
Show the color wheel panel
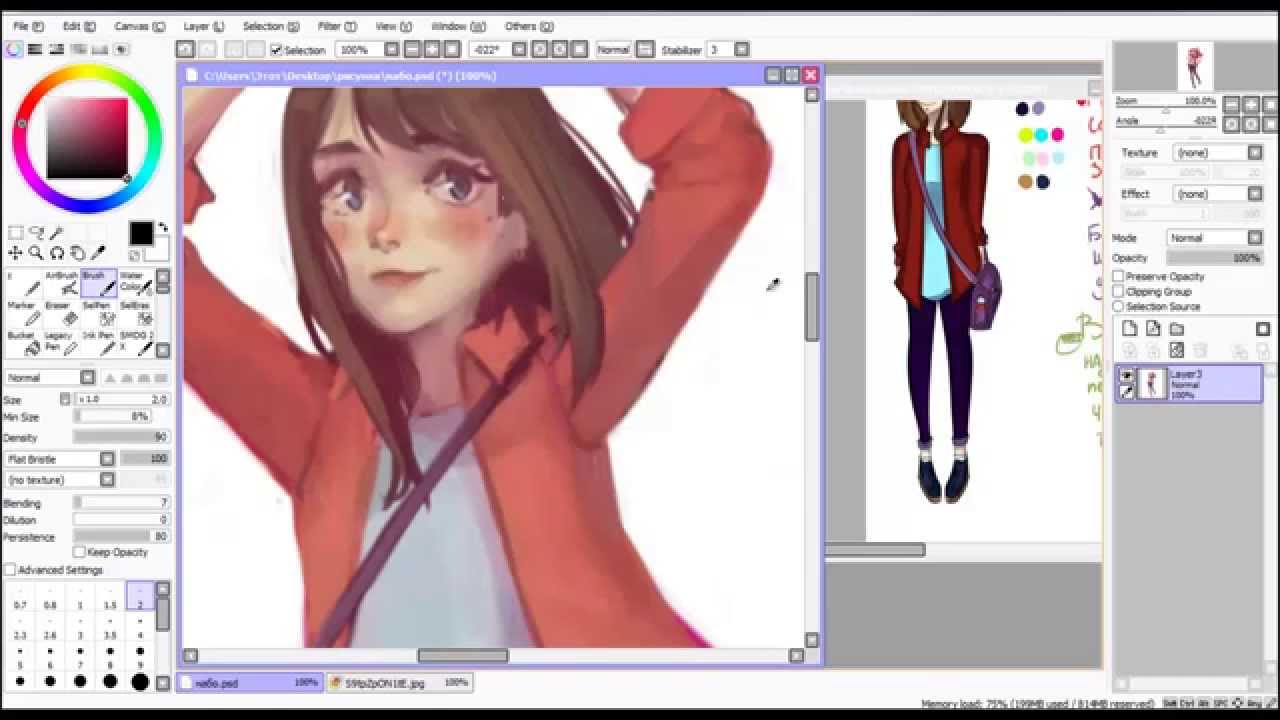coord(14,49)
